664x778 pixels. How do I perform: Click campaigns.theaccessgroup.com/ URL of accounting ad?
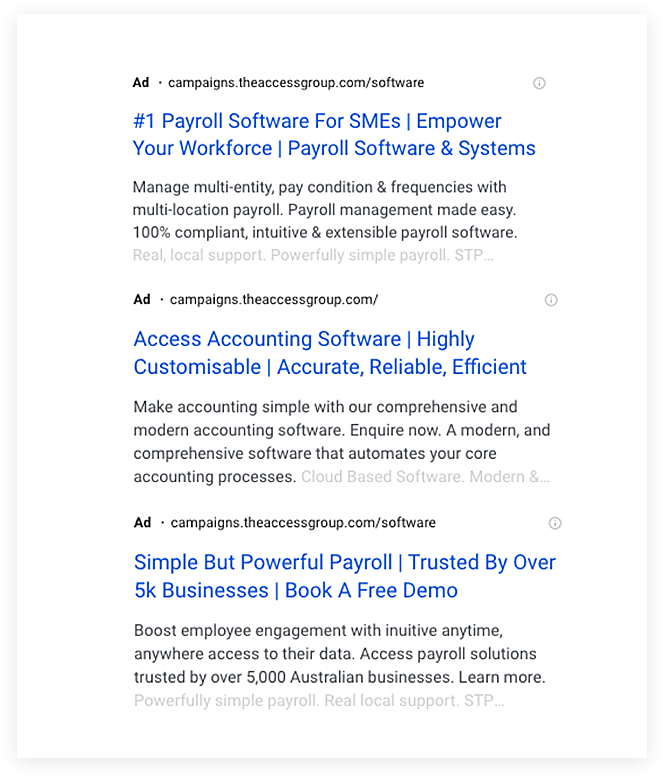(x=274, y=300)
